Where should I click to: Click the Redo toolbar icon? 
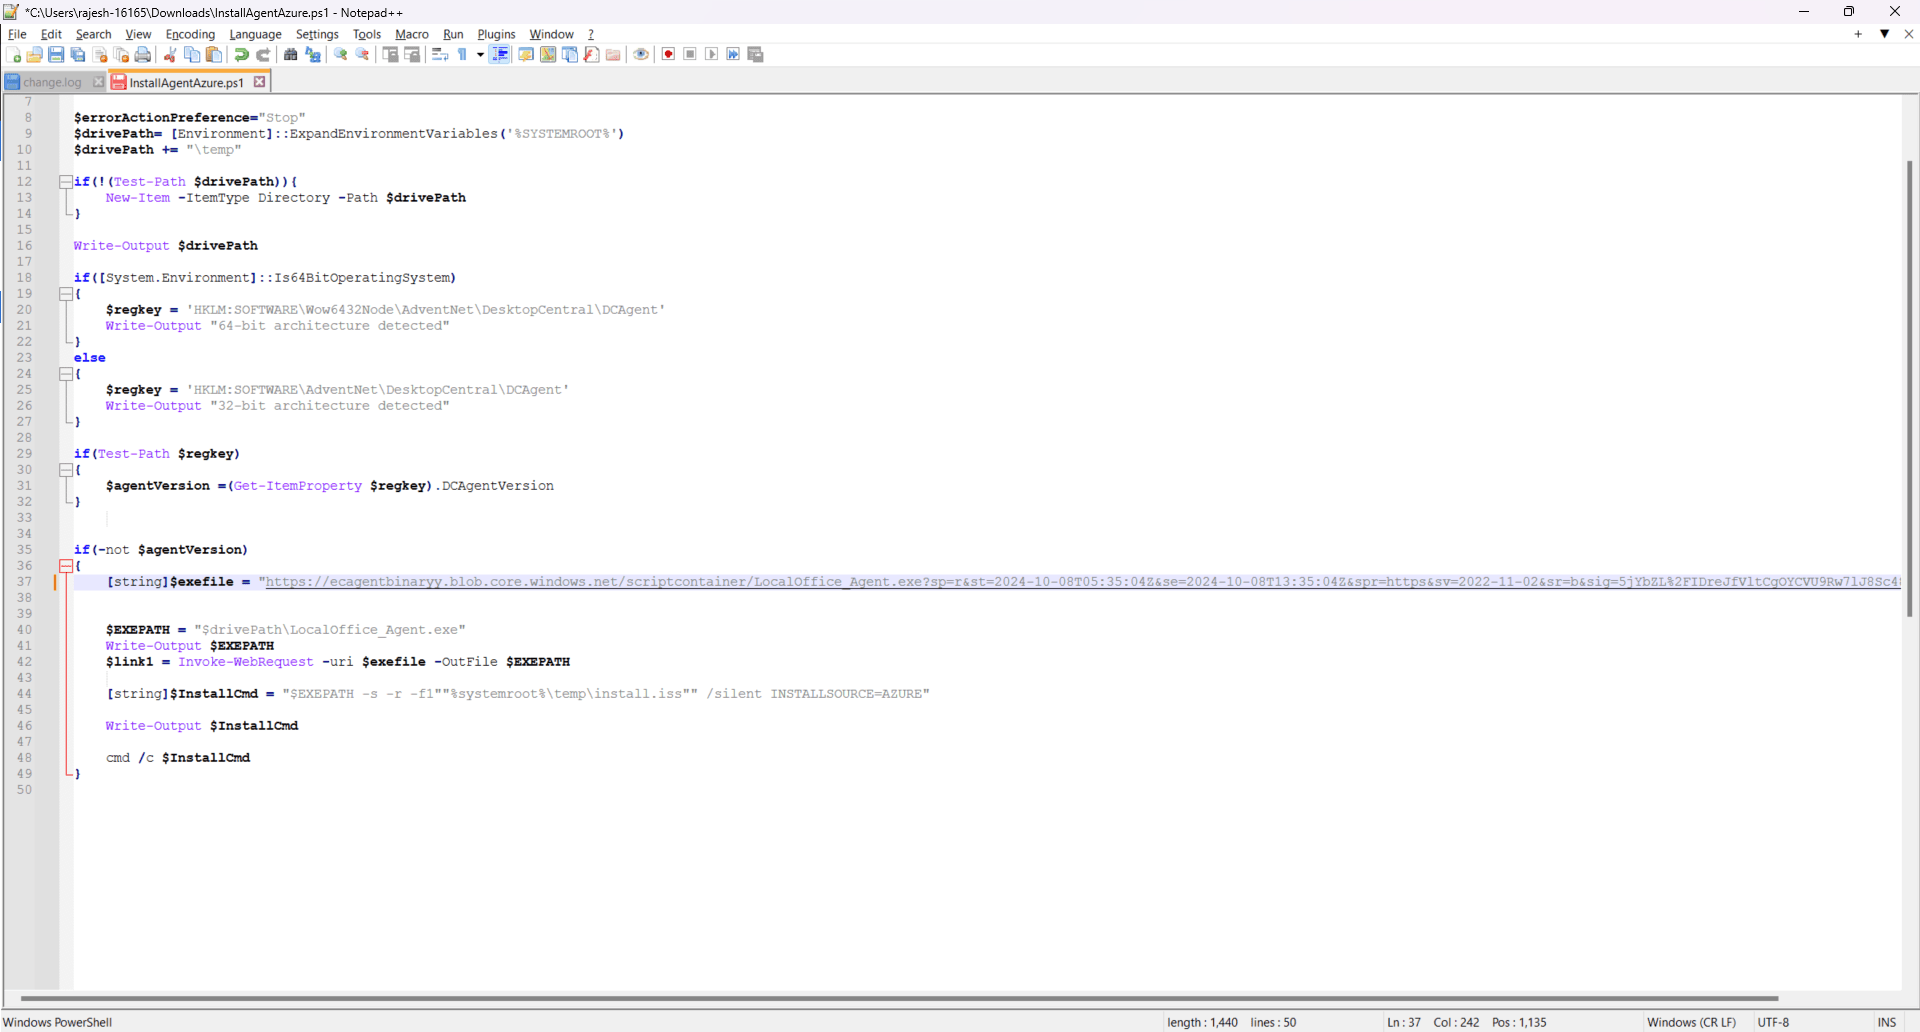pyautogui.click(x=263, y=55)
